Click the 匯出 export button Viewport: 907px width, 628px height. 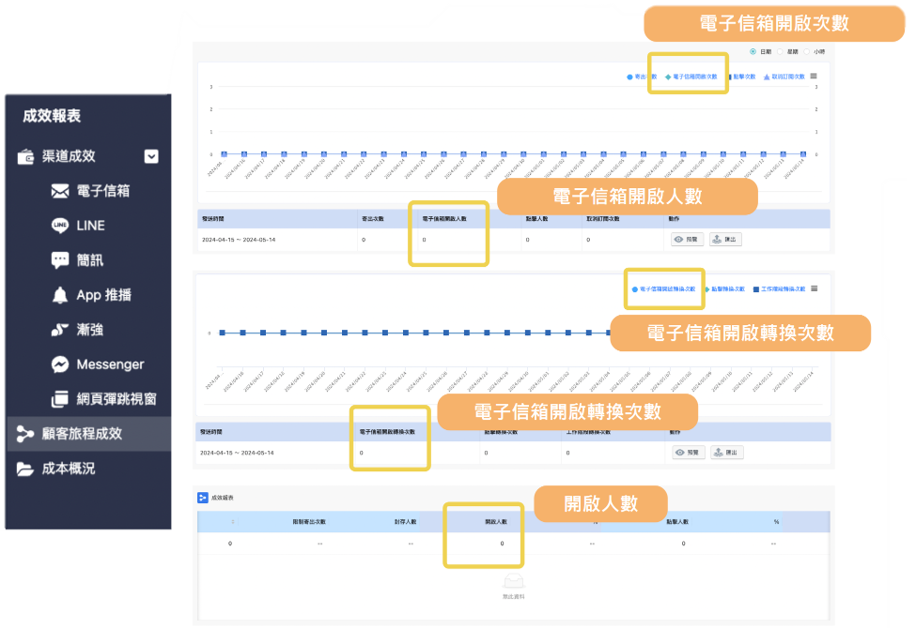(724, 238)
